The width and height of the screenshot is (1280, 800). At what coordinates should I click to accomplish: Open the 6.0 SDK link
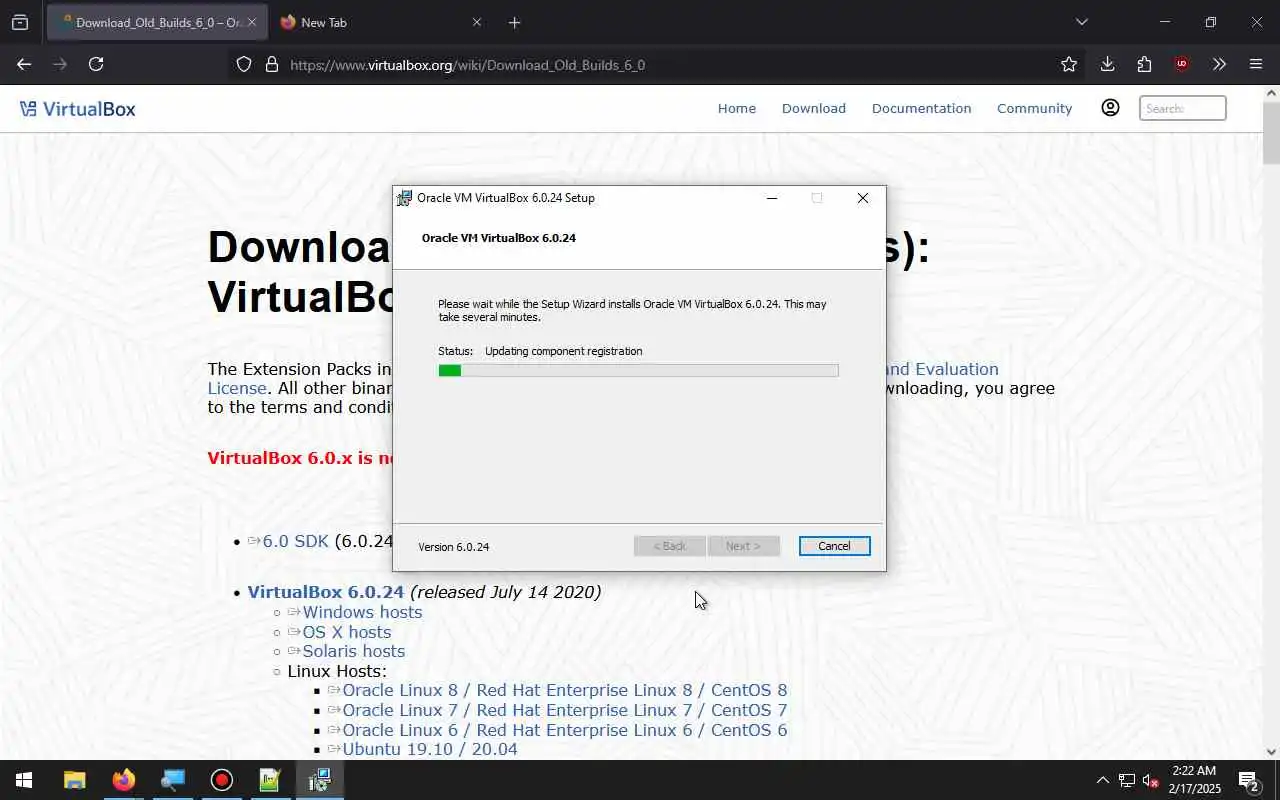[295, 541]
